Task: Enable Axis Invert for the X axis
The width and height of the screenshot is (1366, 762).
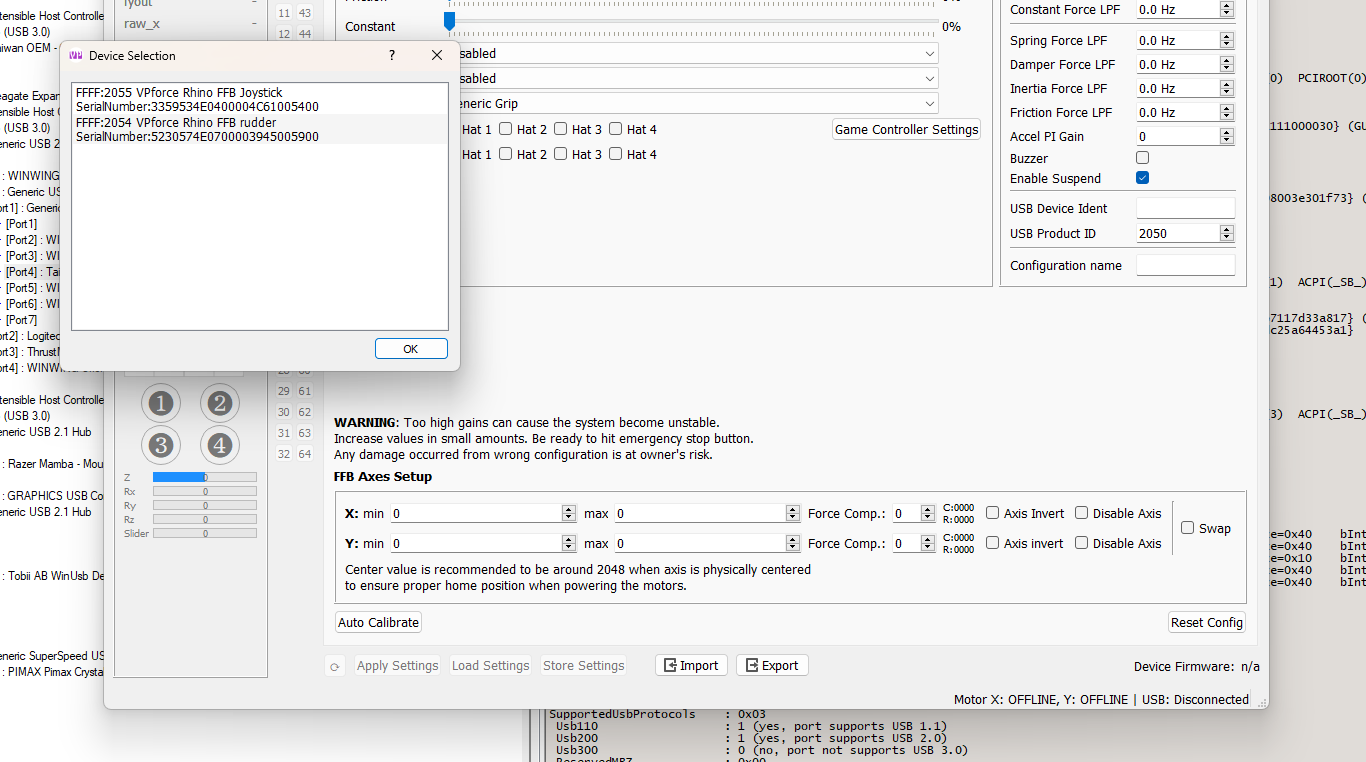Action: [x=993, y=513]
